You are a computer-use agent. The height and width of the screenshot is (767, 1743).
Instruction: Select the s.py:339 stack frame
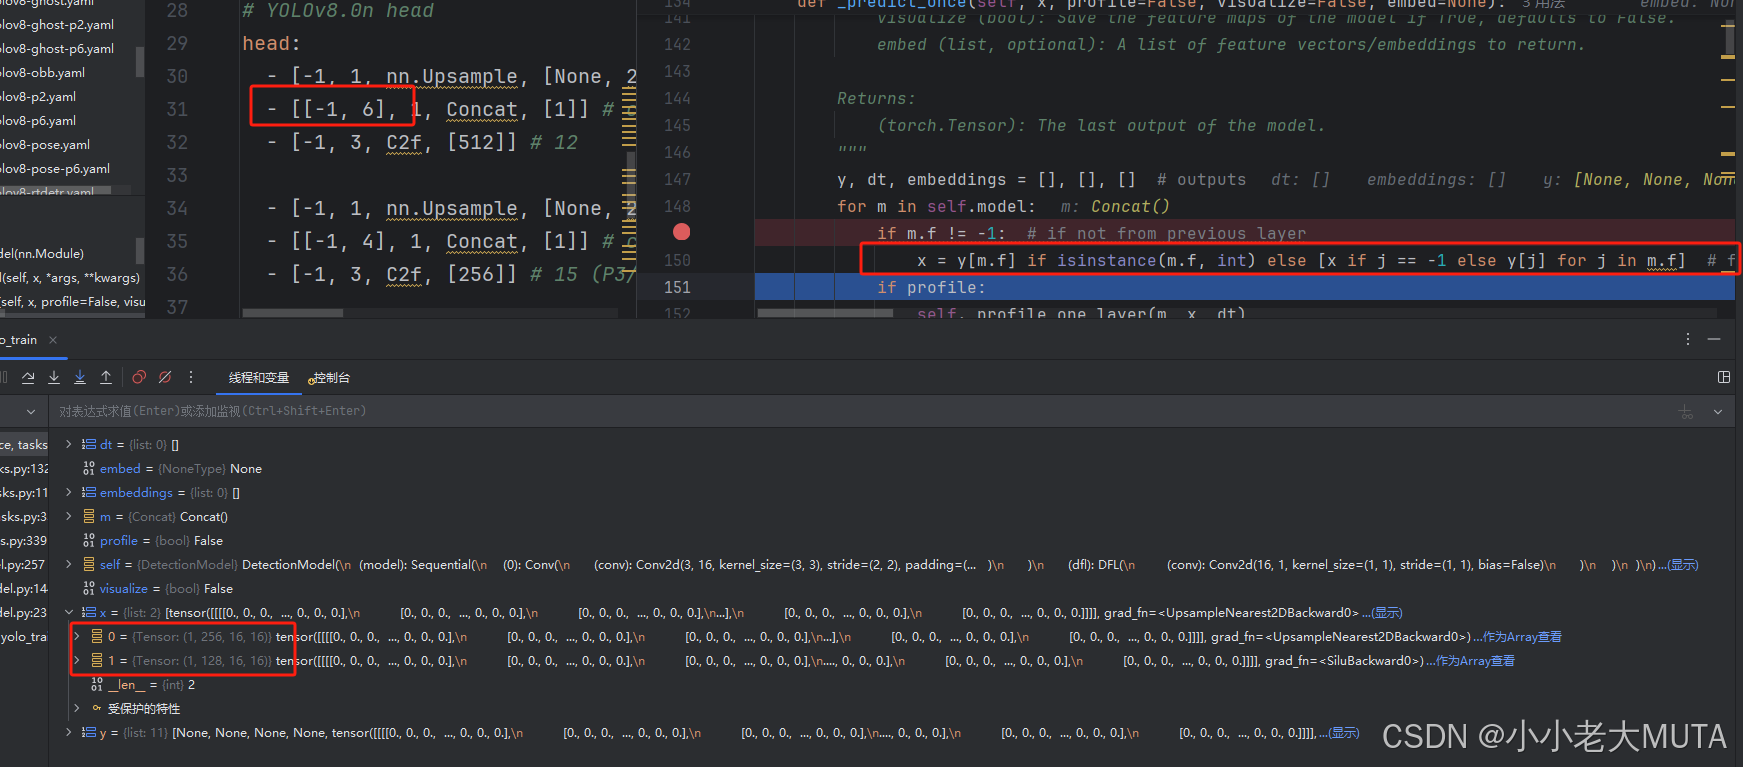pyautogui.click(x=24, y=540)
